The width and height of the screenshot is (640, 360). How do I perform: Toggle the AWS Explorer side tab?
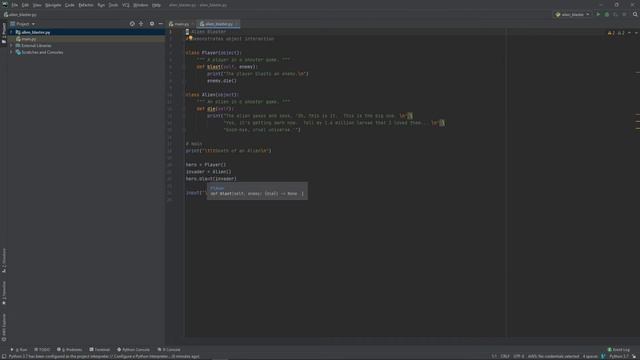coord(4,327)
